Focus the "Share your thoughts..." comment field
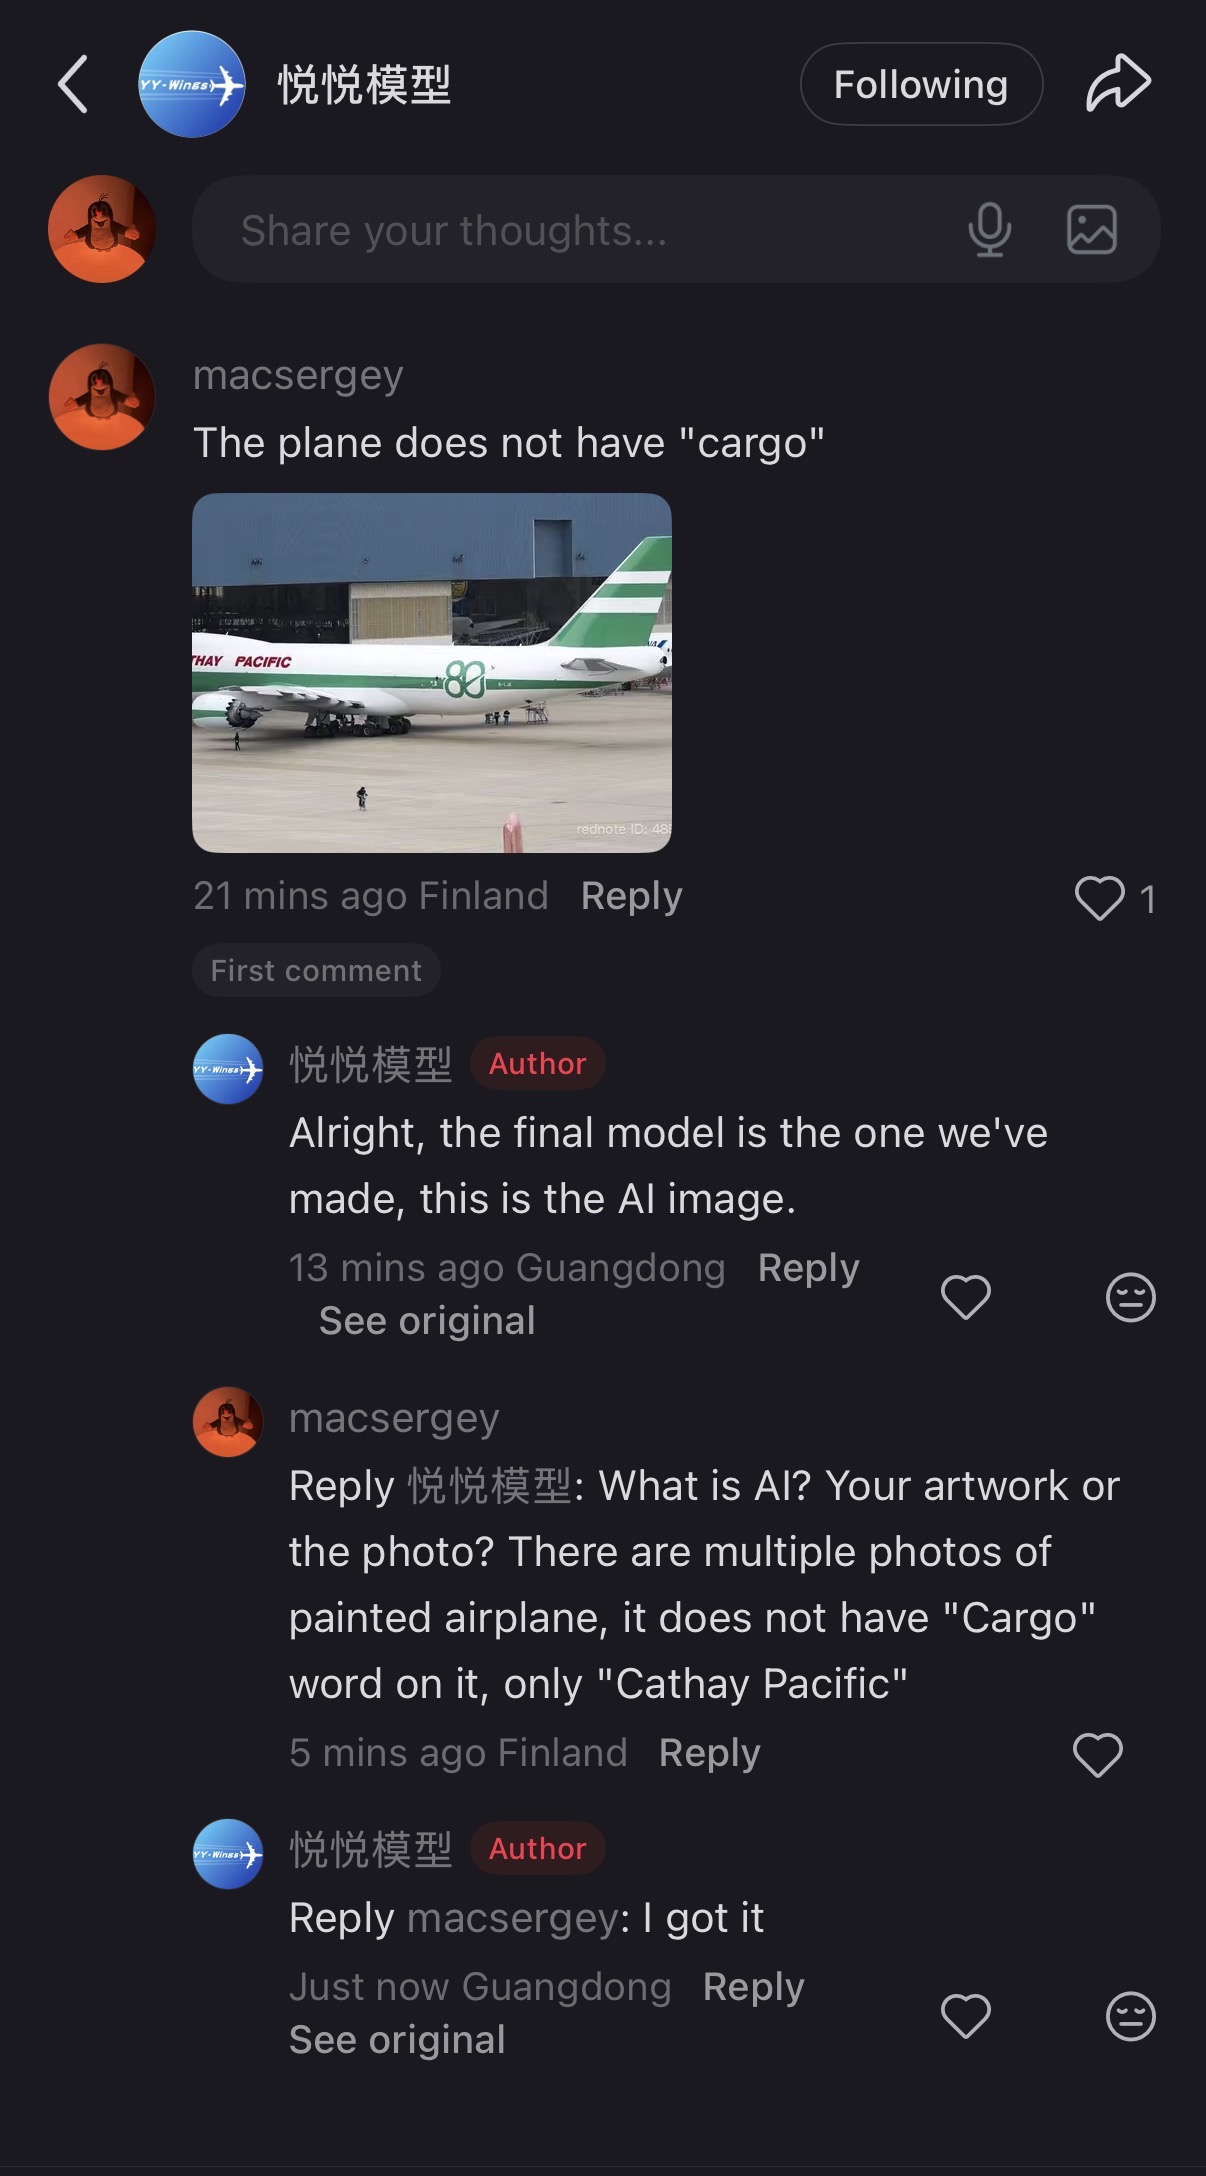 [580, 230]
